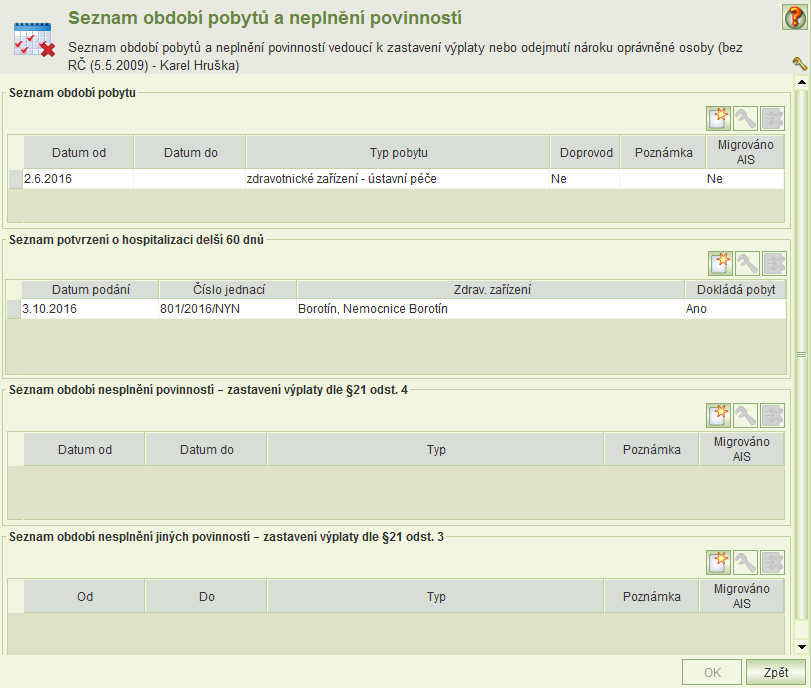811x688 pixels.
Task: Click the Zpět button
Action: [775, 672]
